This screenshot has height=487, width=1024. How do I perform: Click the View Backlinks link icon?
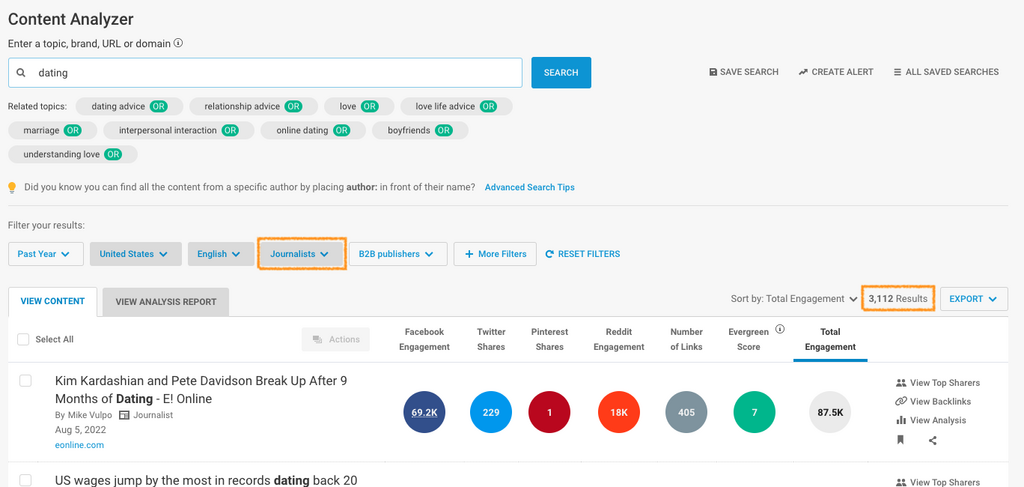(x=901, y=402)
